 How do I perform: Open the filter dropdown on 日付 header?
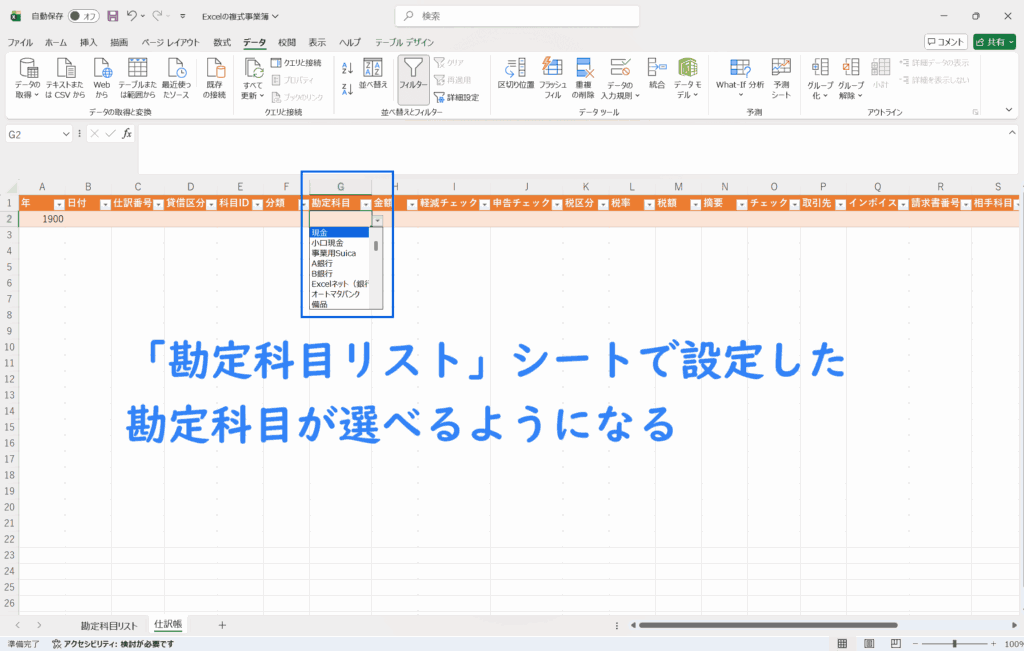click(104, 203)
